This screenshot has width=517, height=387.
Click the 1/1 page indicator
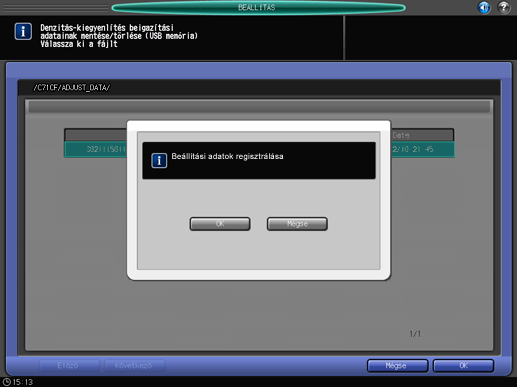tap(415, 334)
